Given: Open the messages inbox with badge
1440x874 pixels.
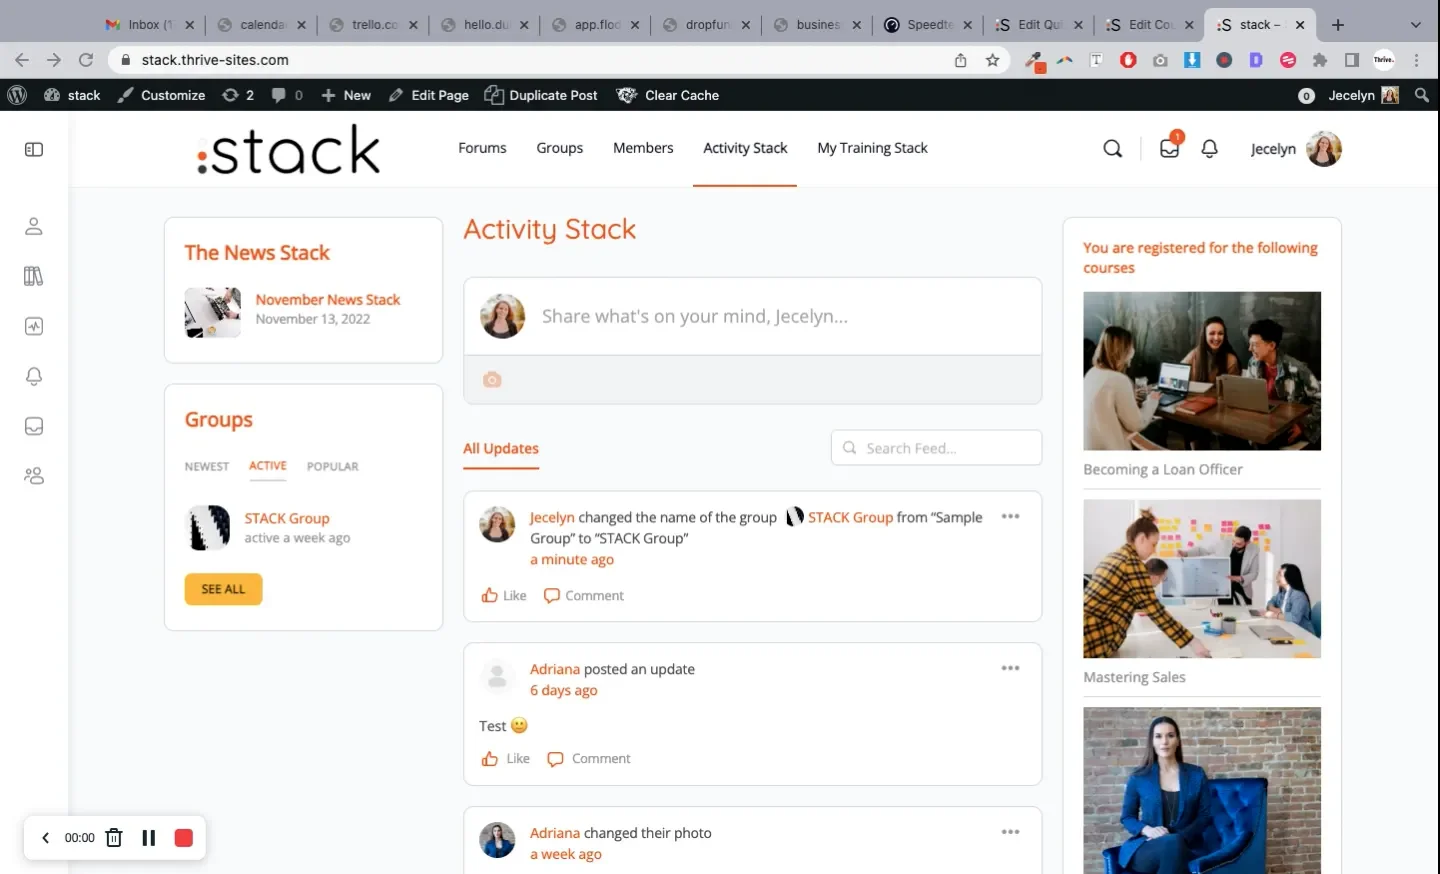Looking at the screenshot, I should click(1169, 147).
